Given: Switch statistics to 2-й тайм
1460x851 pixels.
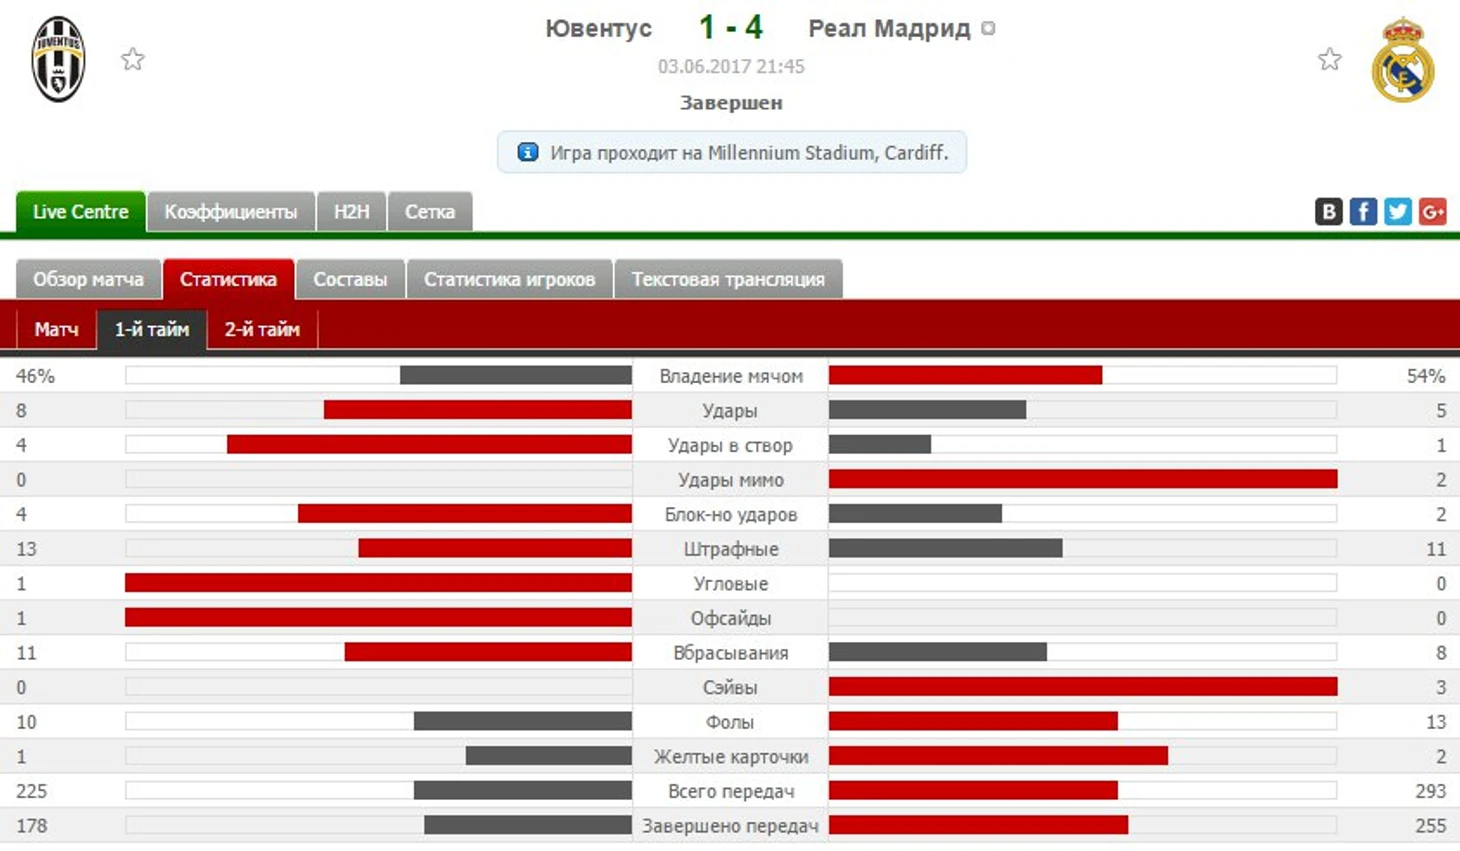Looking at the screenshot, I should [262, 329].
